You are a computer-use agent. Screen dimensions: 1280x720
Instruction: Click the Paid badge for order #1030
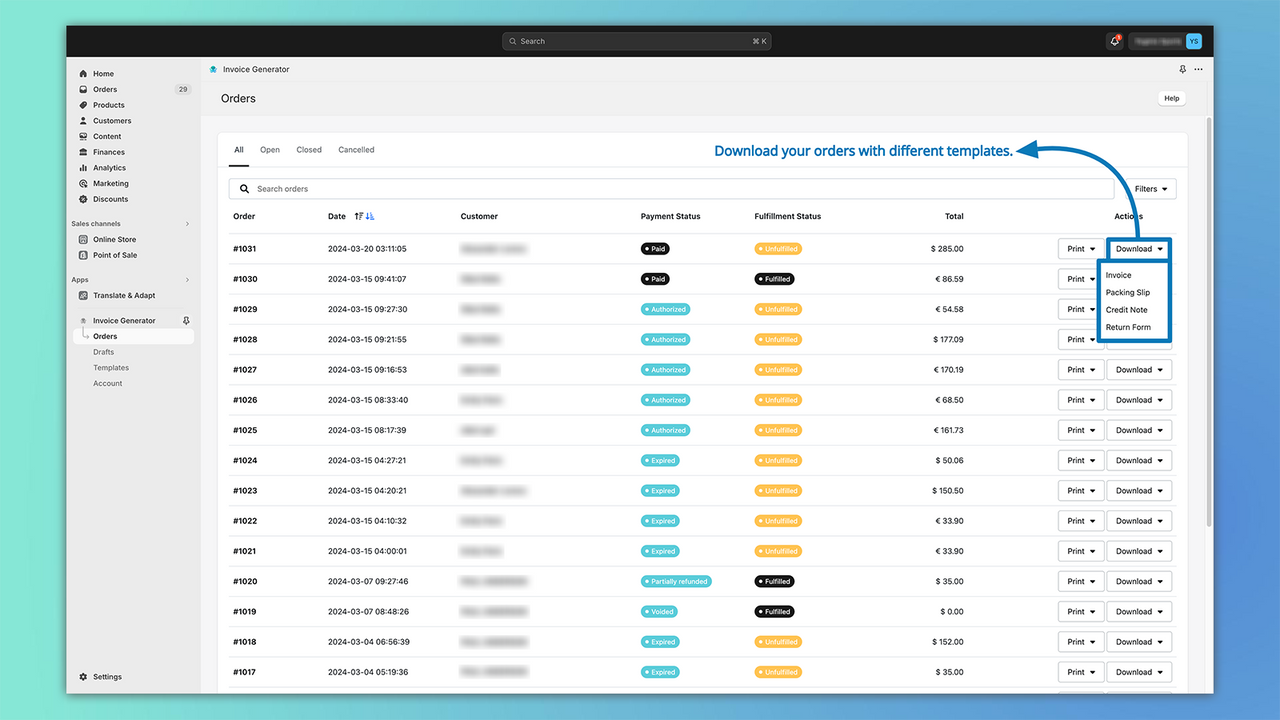click(x=655, y=279)
